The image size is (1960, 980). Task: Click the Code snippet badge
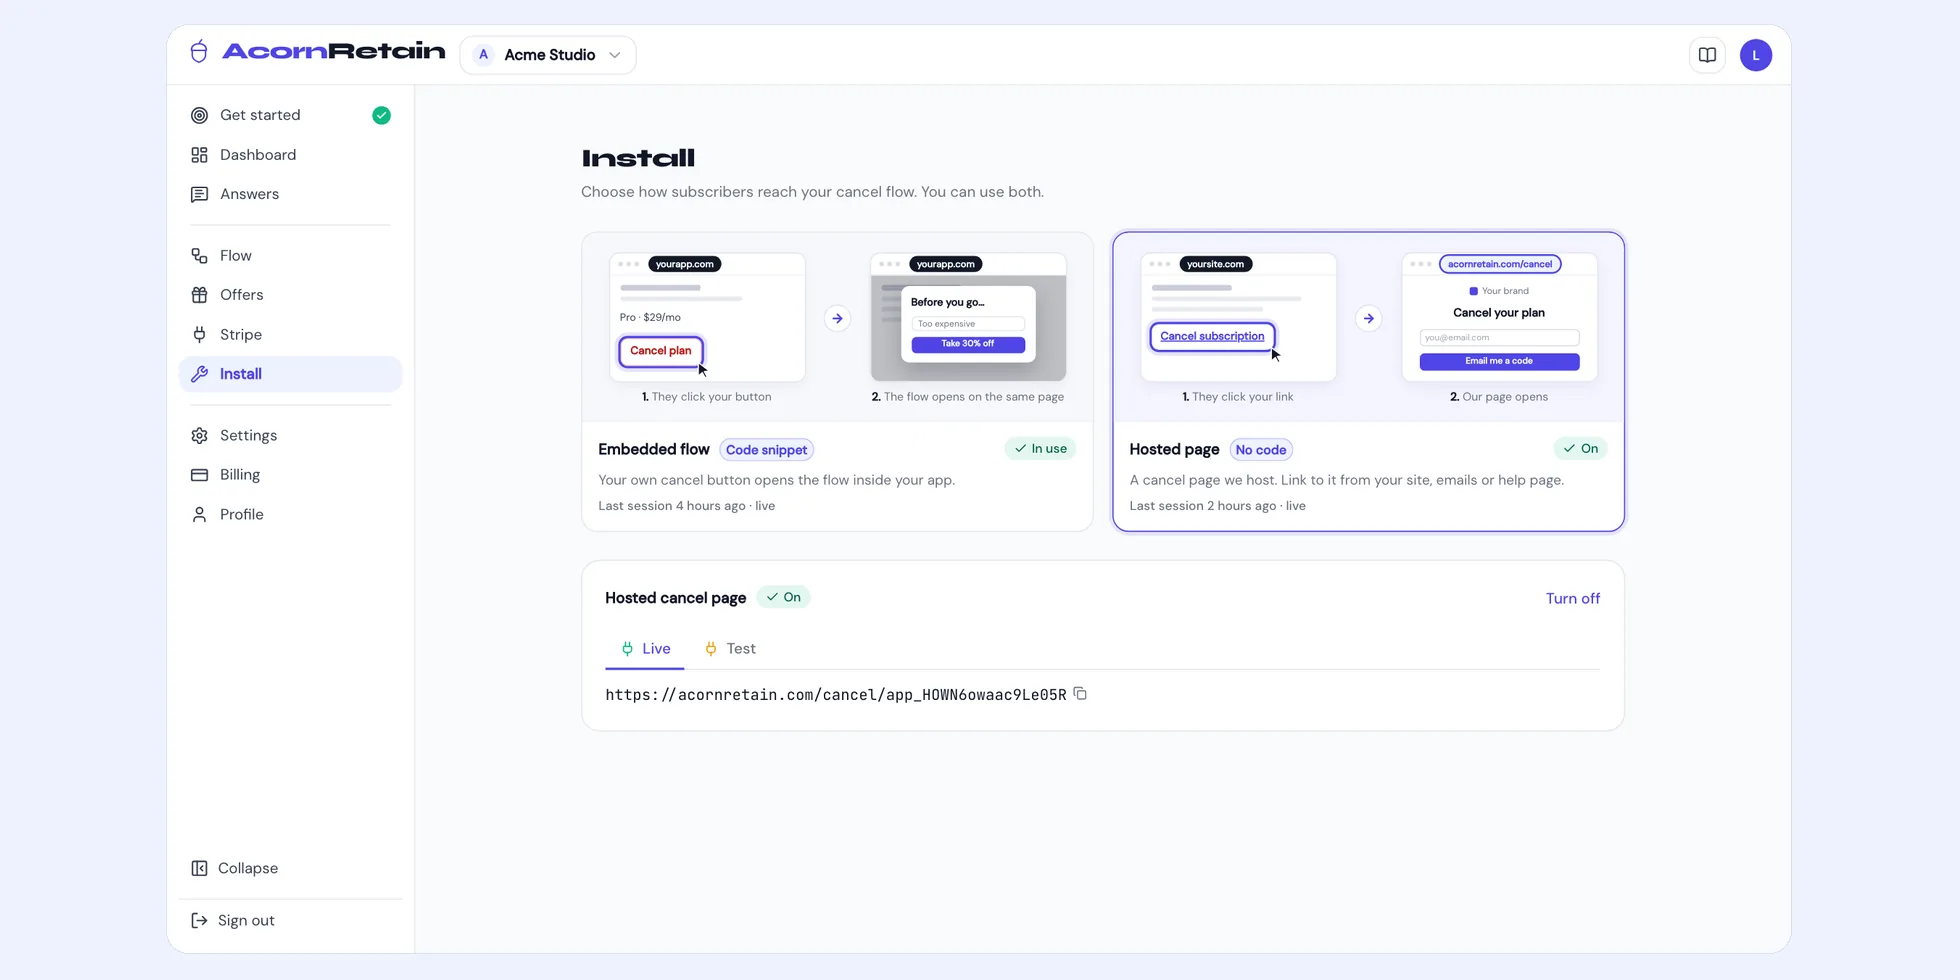(766, 449)
